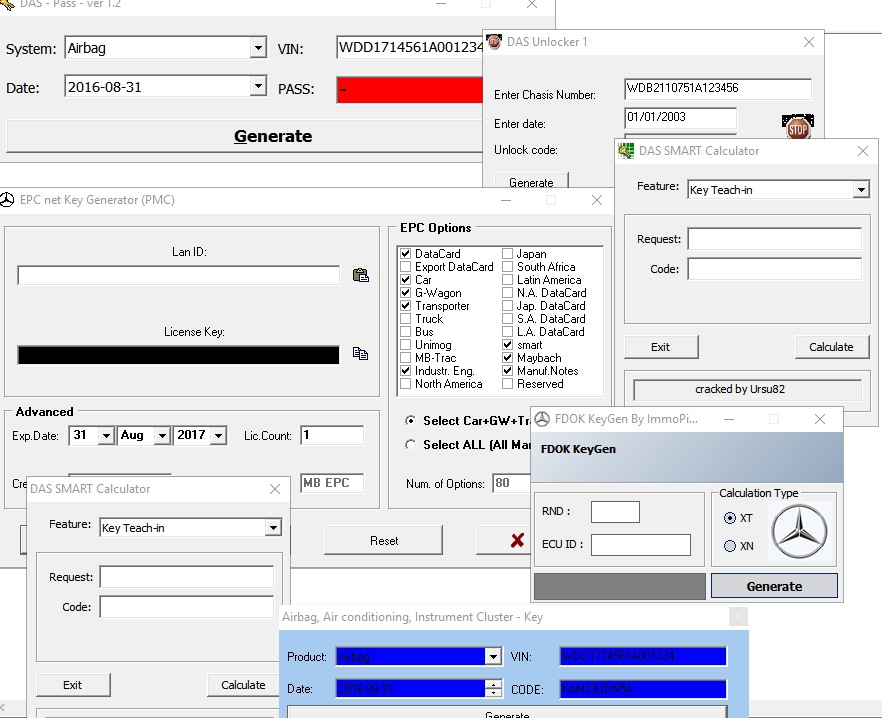Click Request field in right DAS SMART Calculator
The width and height of the screenshot is (882, 718).
click(x=775, y=239)
